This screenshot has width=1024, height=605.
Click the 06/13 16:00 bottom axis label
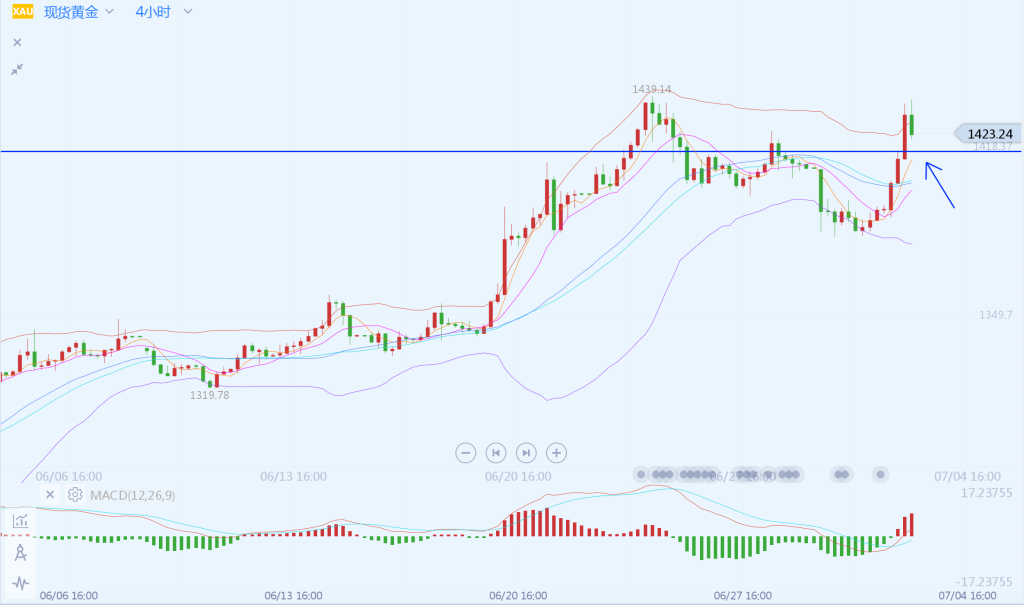293,595
